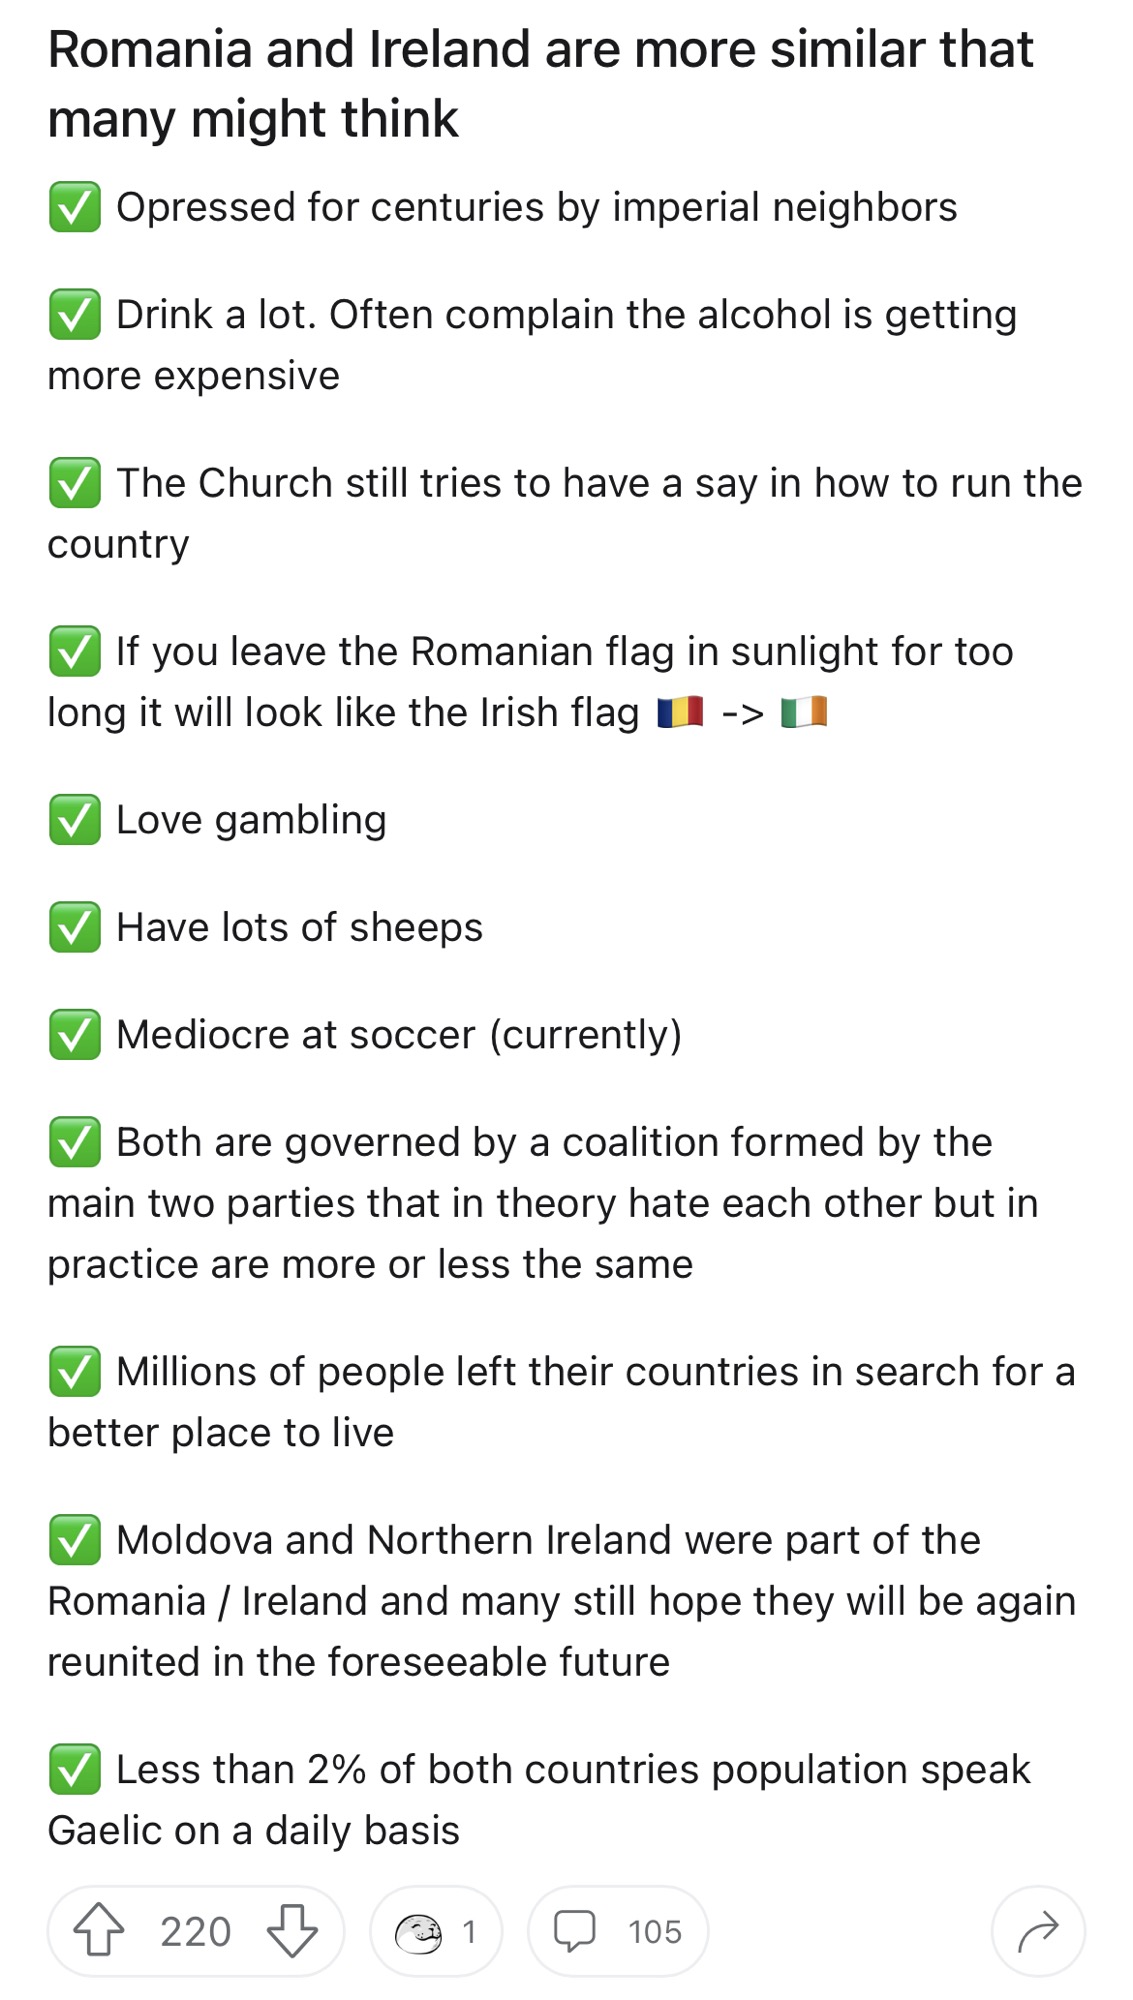
Task: Open the post title
Action: (x=540, y=82)
